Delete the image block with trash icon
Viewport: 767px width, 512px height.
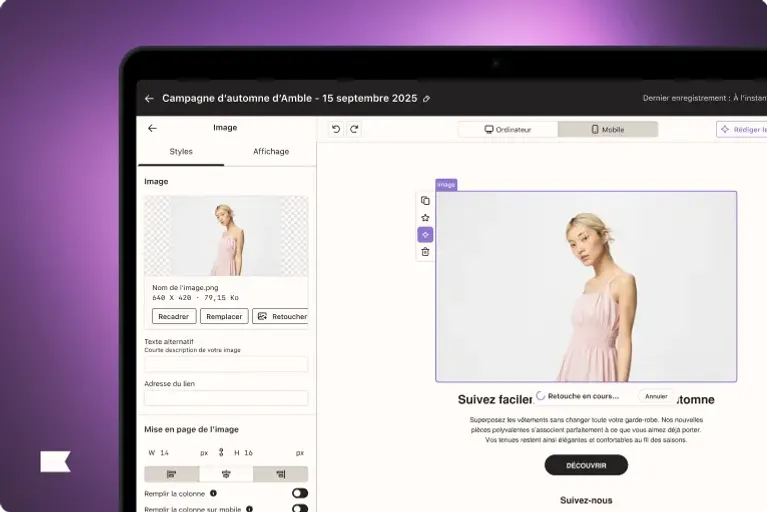click(425, 252)
